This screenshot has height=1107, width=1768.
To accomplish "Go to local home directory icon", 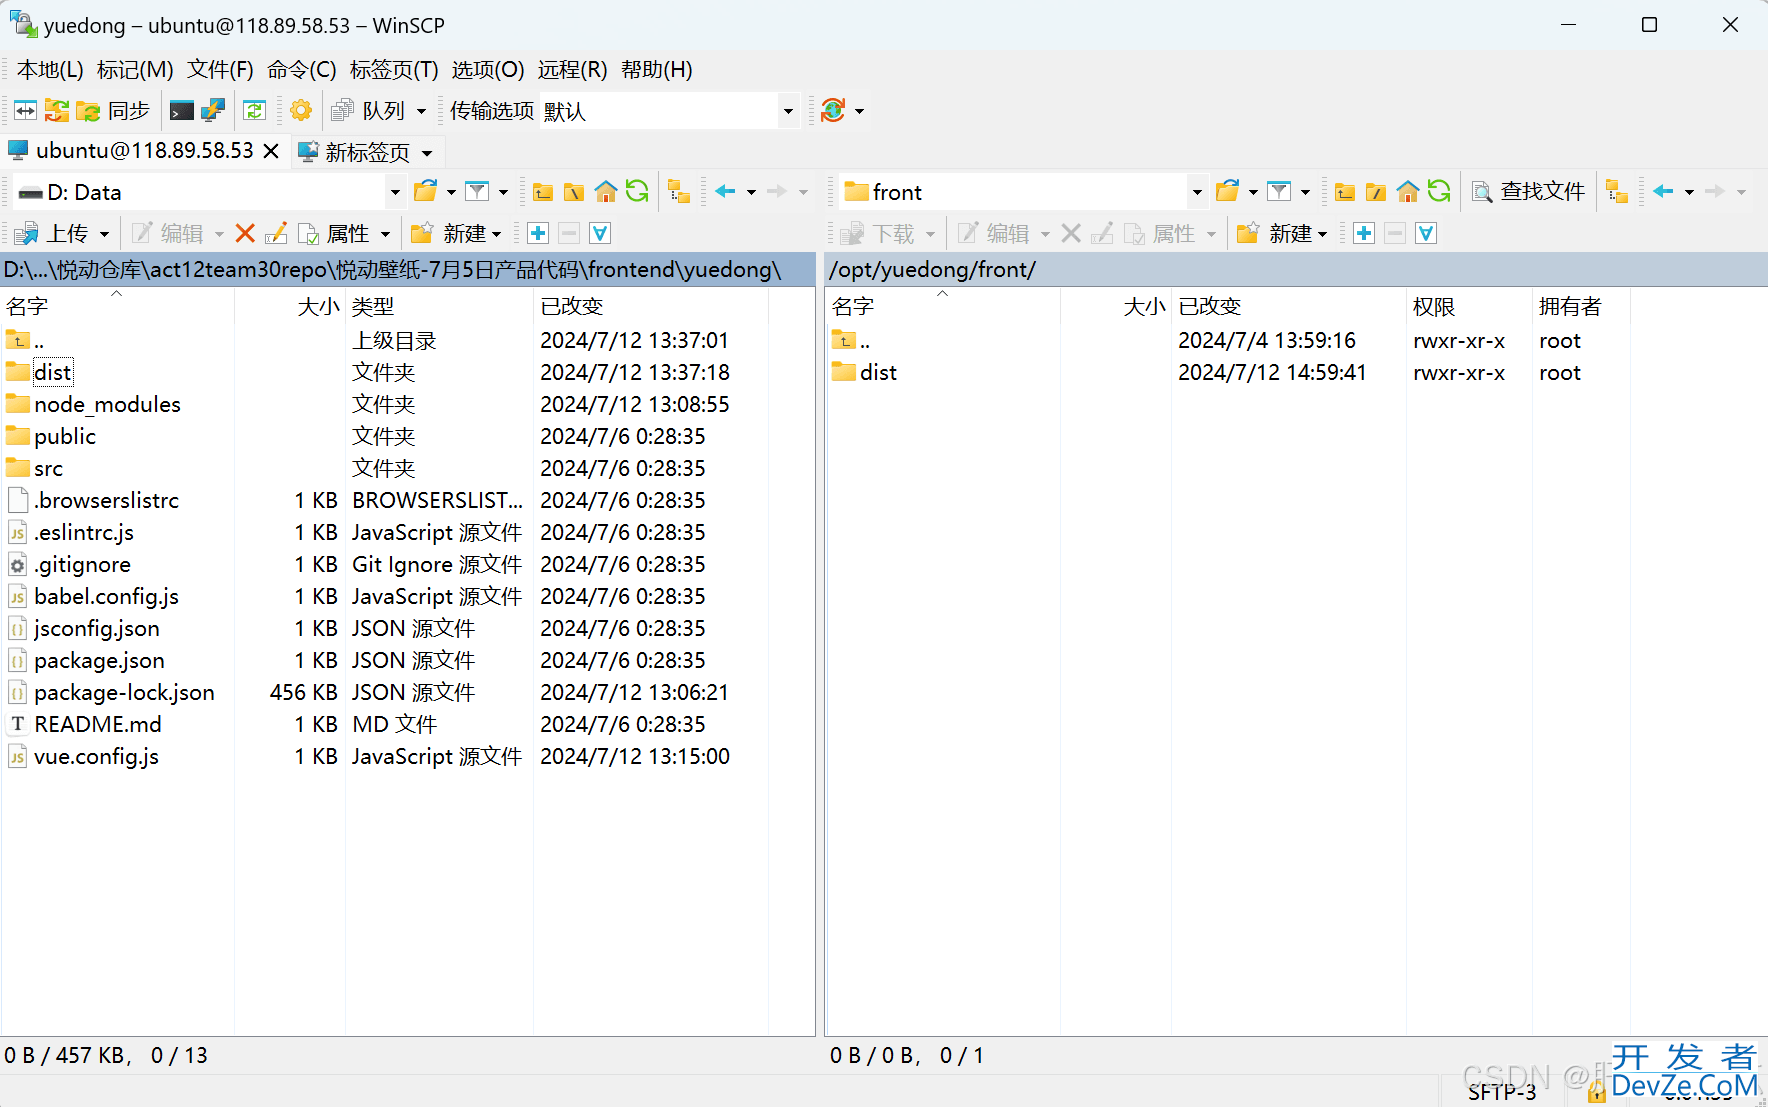I will 606,191.
